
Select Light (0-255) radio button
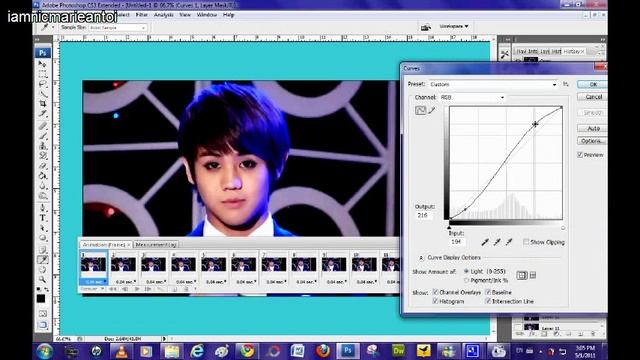click(x=466, y=271)
